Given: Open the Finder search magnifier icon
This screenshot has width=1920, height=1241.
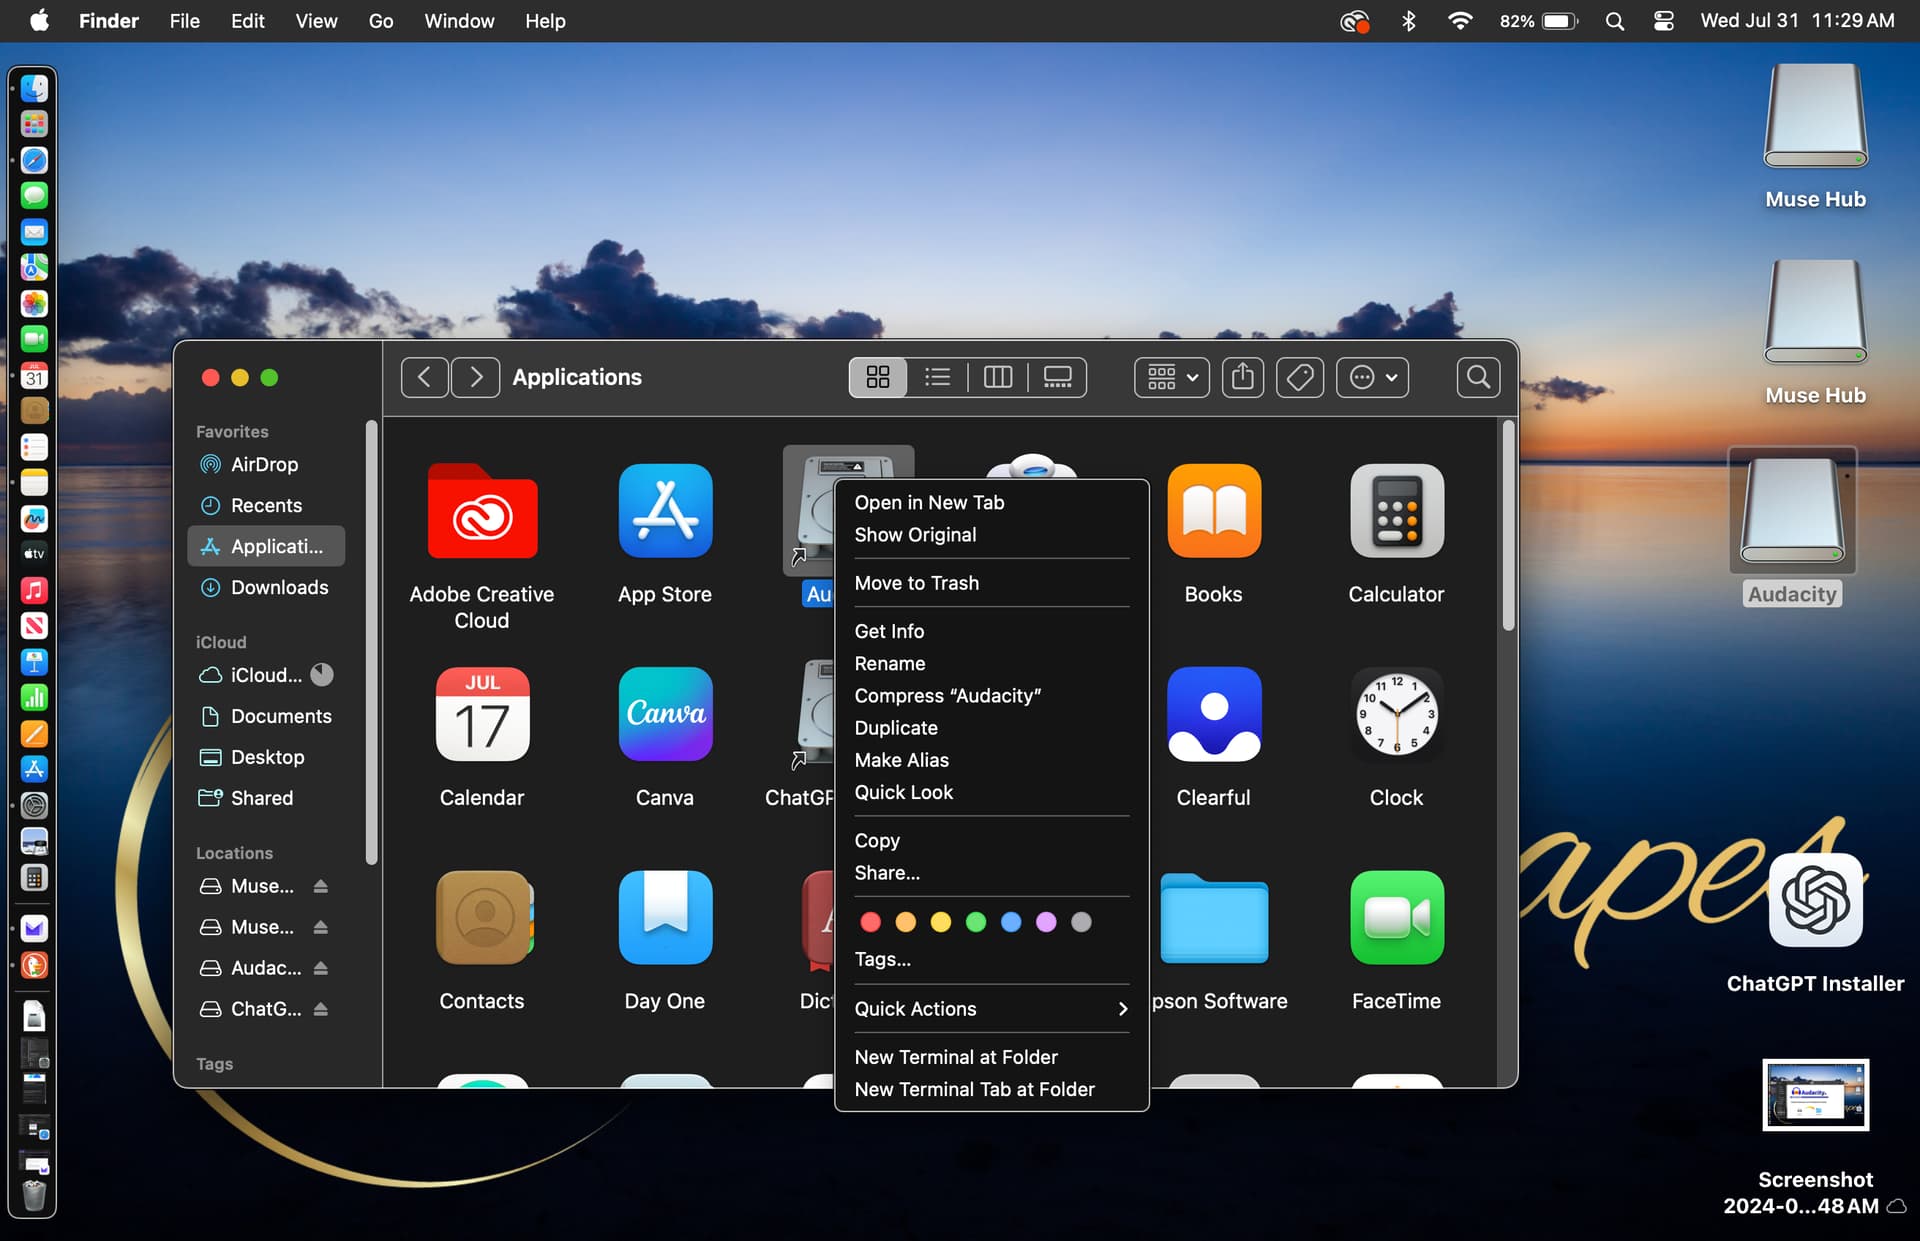Looking at the screenshot, I should point(1478,377).
